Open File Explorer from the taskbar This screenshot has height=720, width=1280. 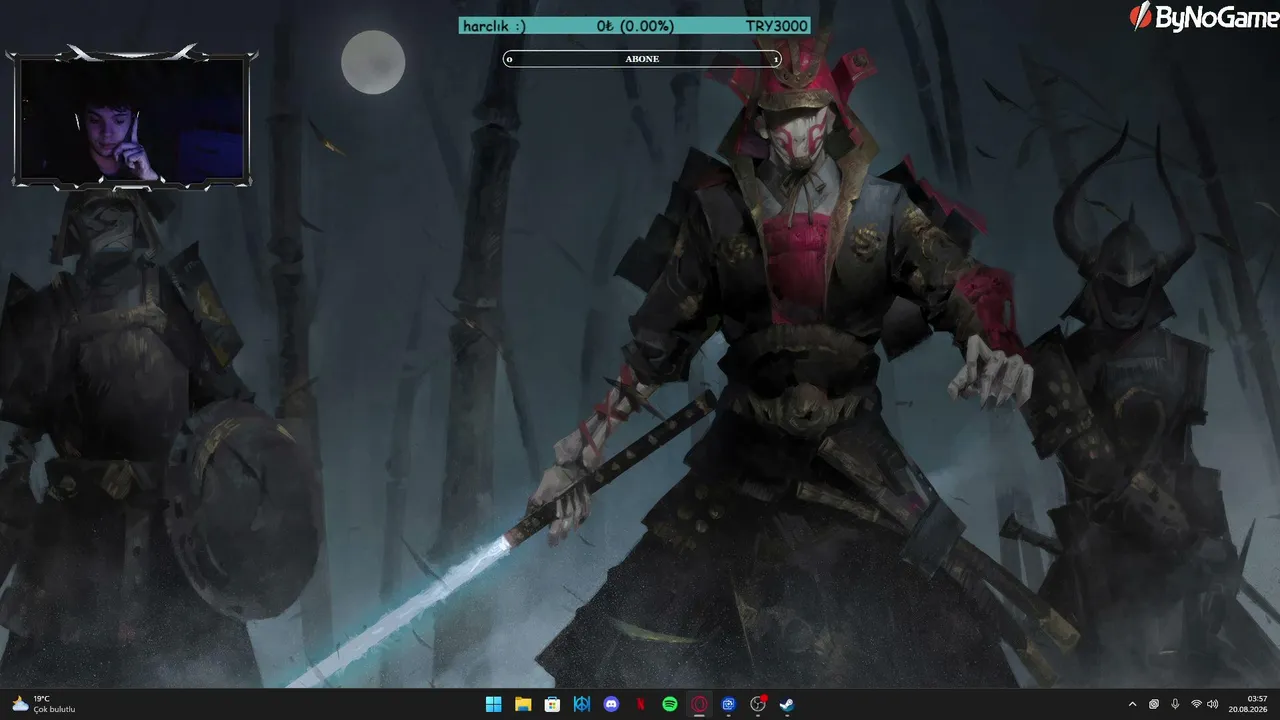point(523,704)
